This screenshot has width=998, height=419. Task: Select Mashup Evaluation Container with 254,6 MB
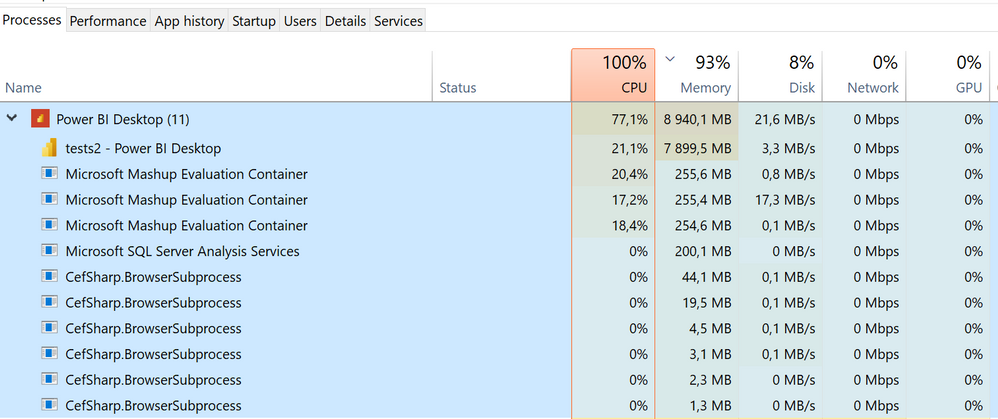(499, 225)
